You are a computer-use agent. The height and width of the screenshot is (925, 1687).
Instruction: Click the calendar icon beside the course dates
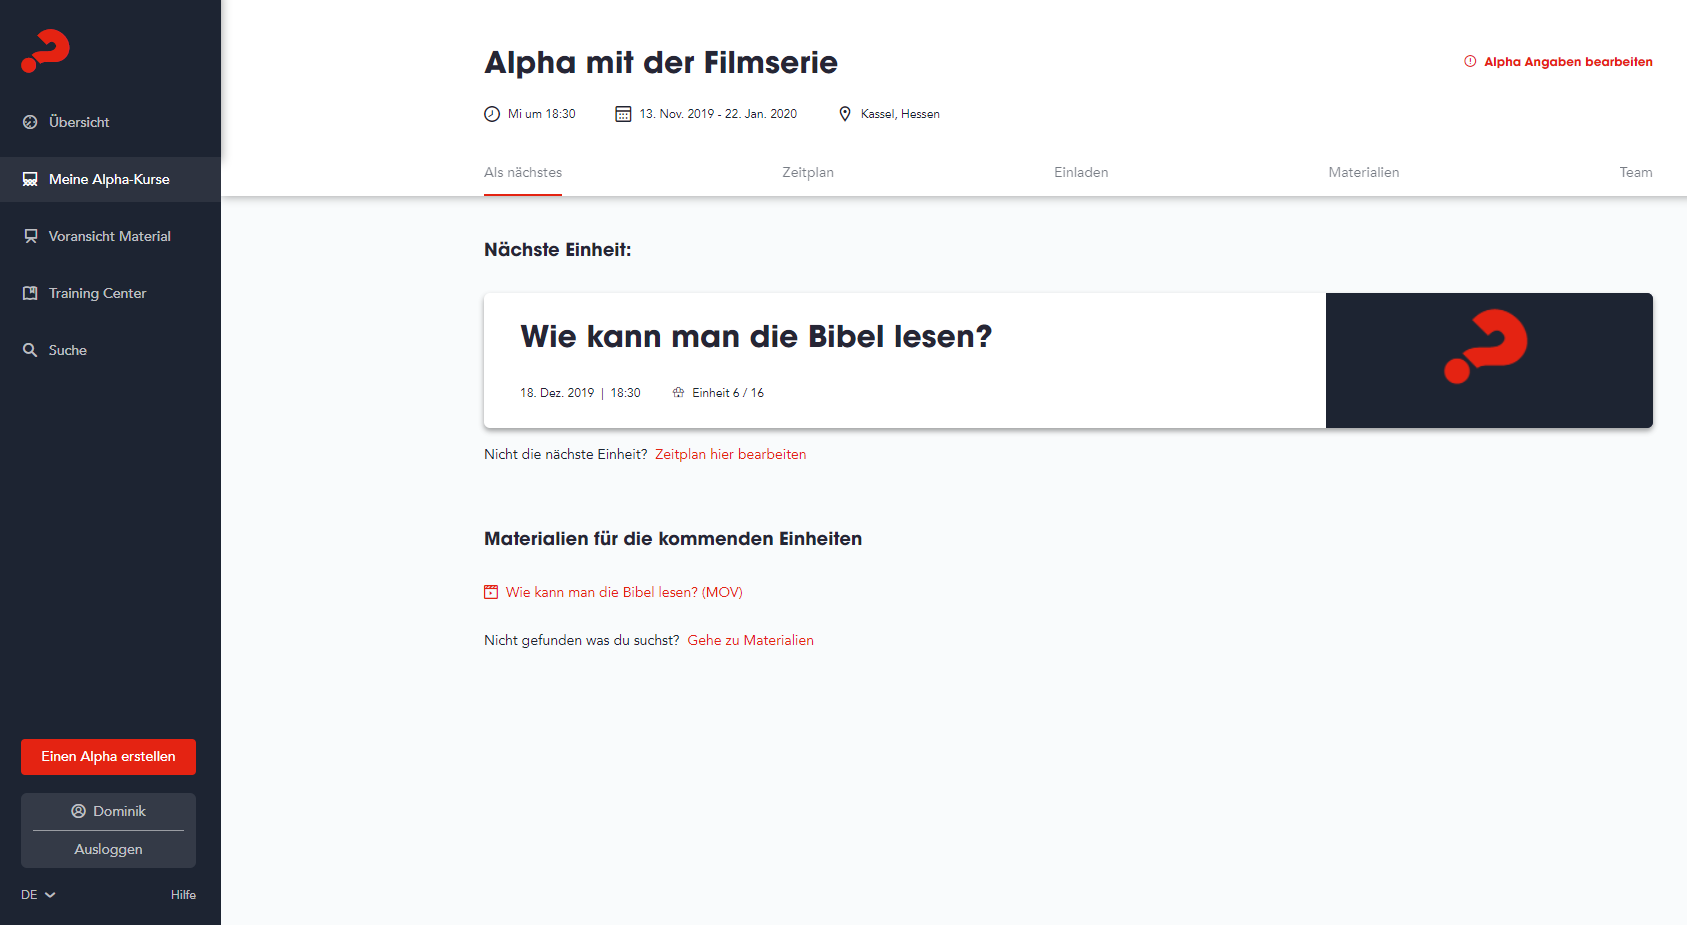[x=623, y=114]
